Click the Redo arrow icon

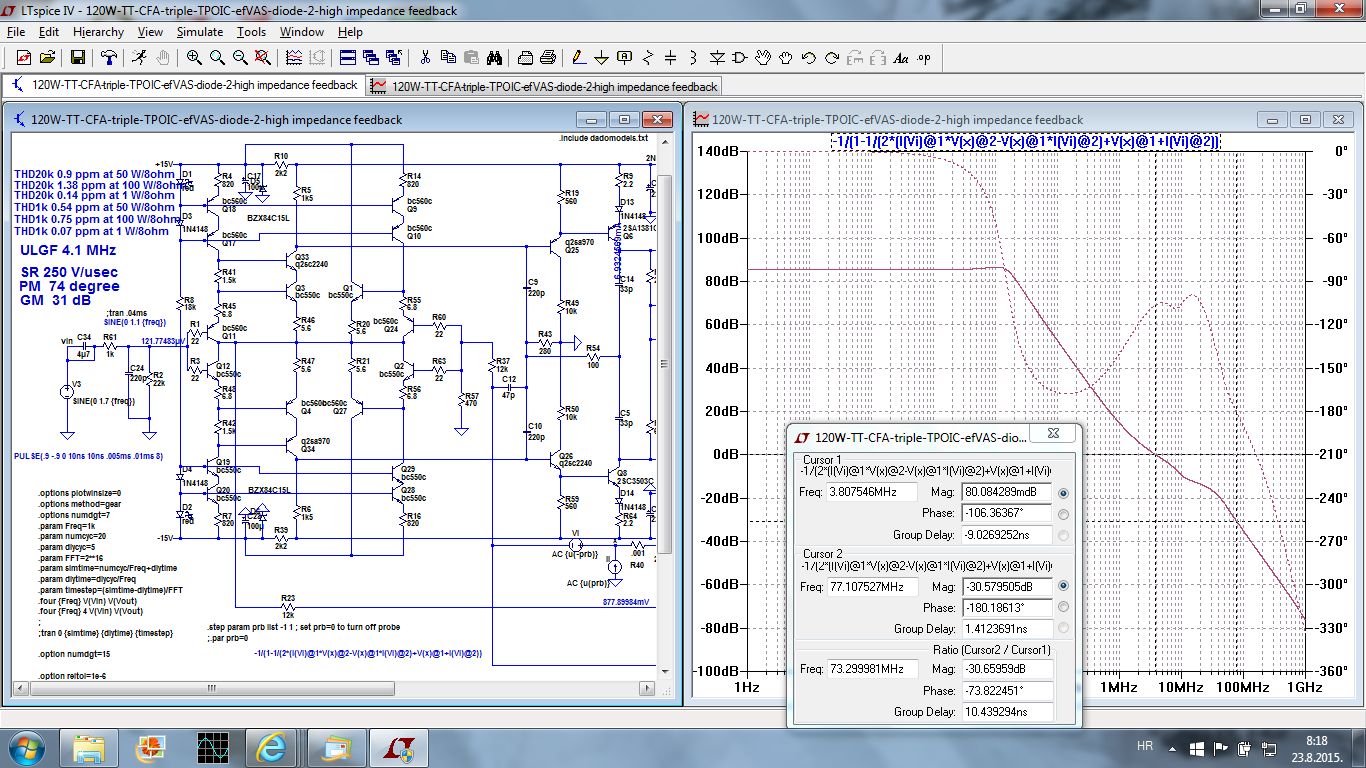pos(831,57)
